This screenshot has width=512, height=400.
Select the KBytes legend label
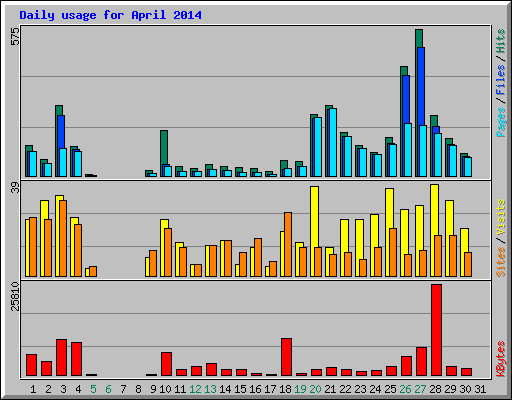point(500,359)
